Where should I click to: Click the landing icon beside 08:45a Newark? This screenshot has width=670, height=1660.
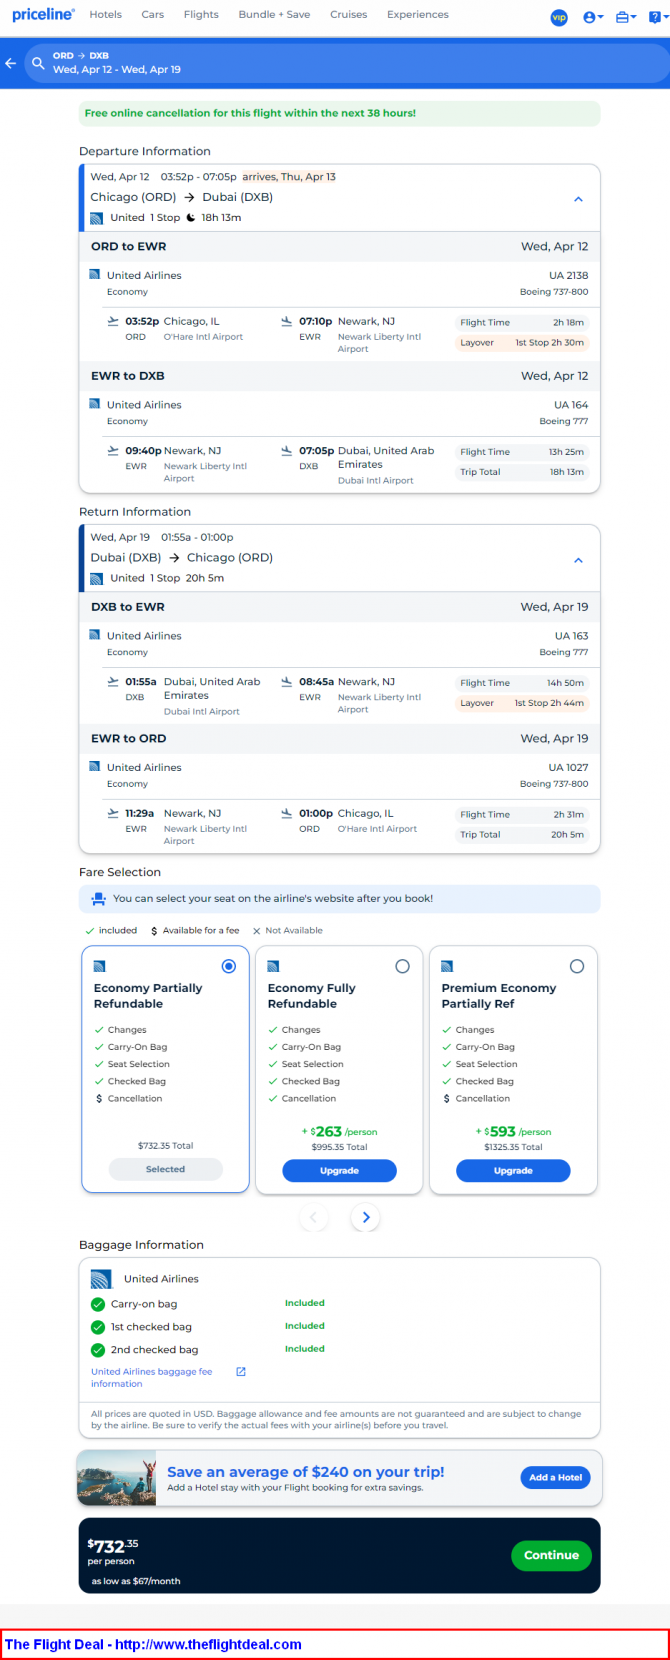287,682
